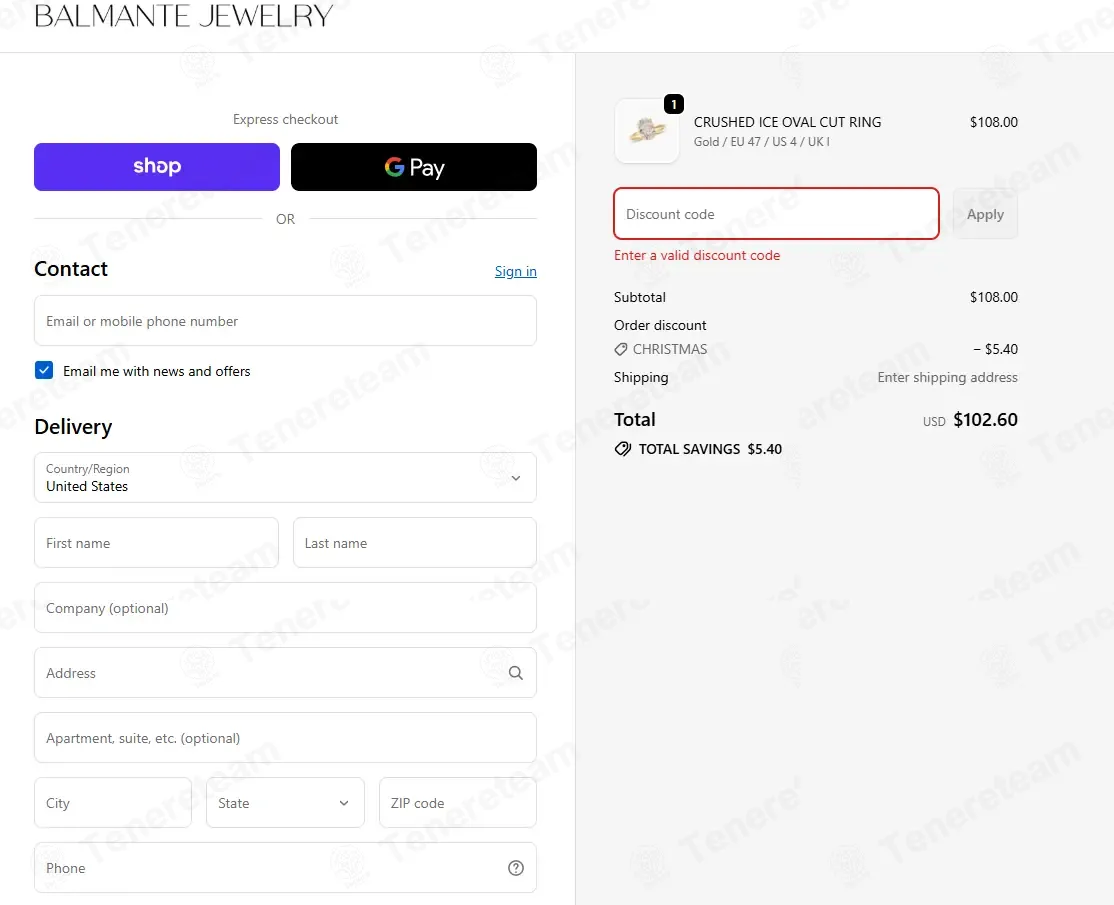
Task: Click the Email or mobile phone field
Action: click(x=286, y=321)
